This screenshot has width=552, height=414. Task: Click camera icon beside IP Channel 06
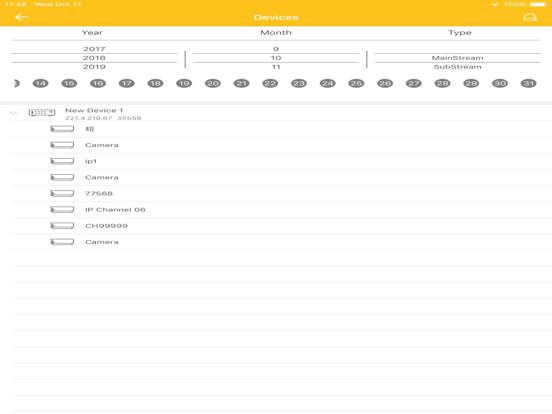(x=62, y=210)
